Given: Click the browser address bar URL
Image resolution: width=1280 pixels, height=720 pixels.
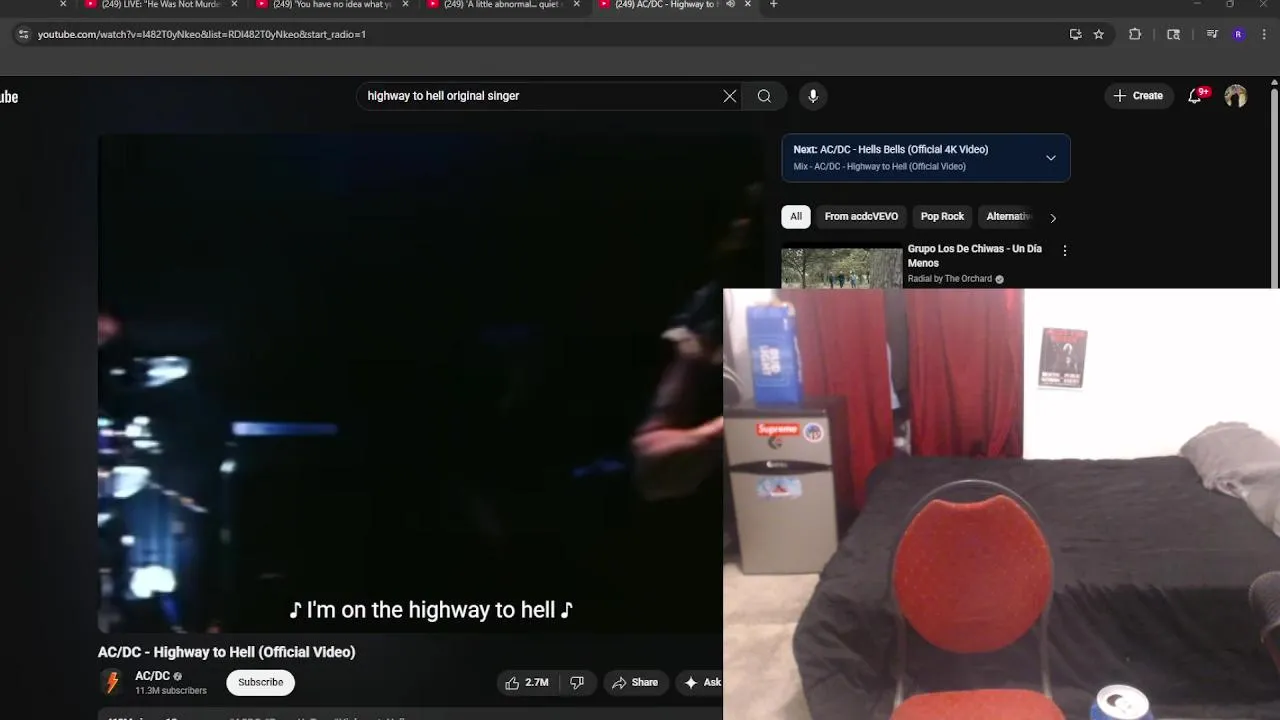Looking at the screenshot, I should tap(202, 34).
